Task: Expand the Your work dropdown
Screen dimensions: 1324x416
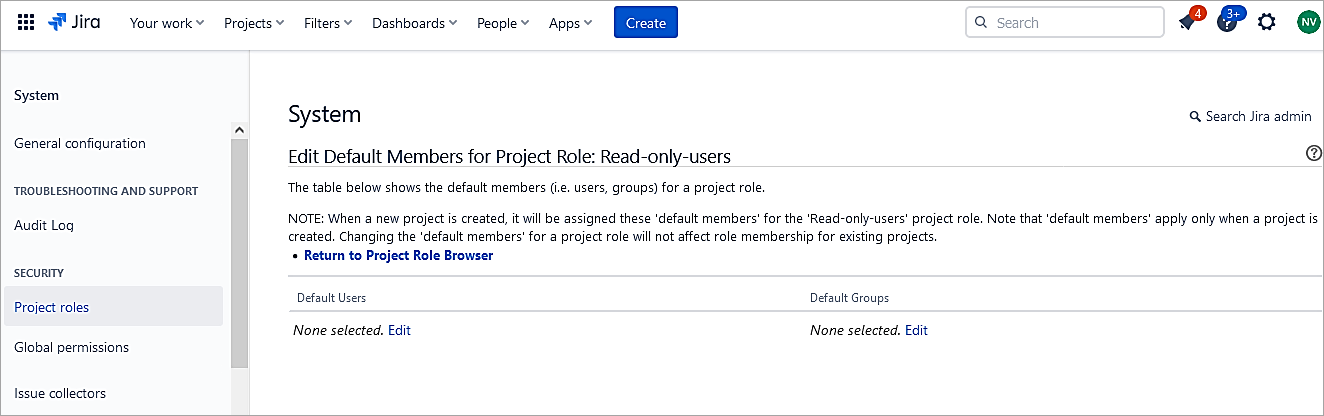Action: (167, 23)
